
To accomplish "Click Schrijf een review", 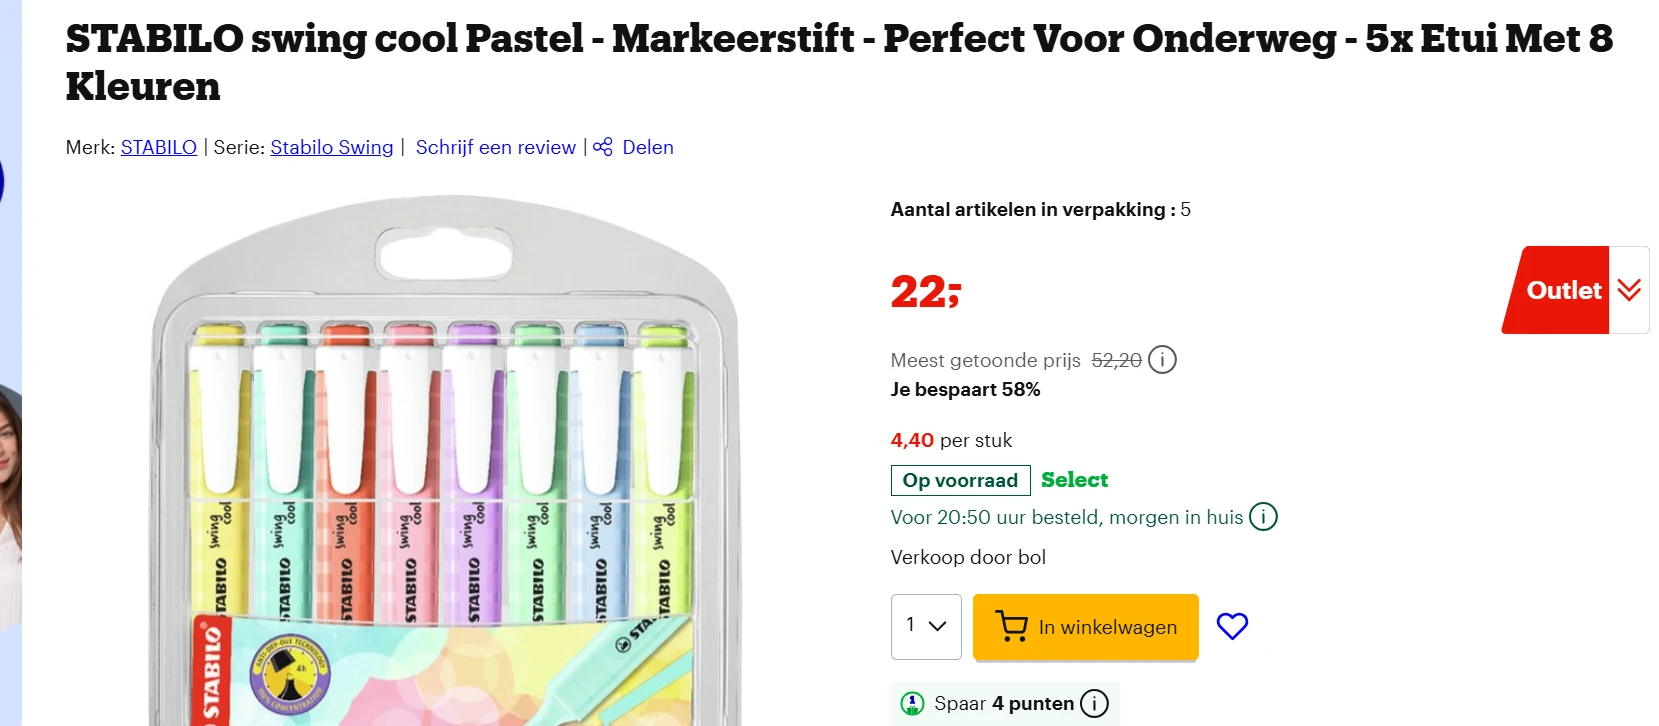I will click(495, 147).
